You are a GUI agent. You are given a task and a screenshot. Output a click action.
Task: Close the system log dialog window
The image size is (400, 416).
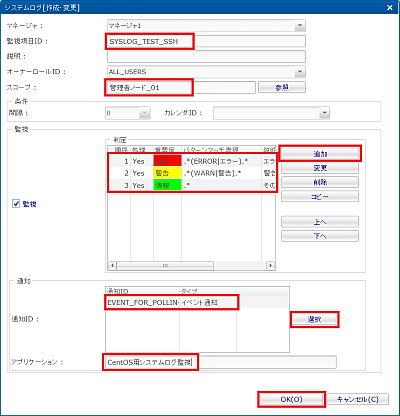[389, 7]
